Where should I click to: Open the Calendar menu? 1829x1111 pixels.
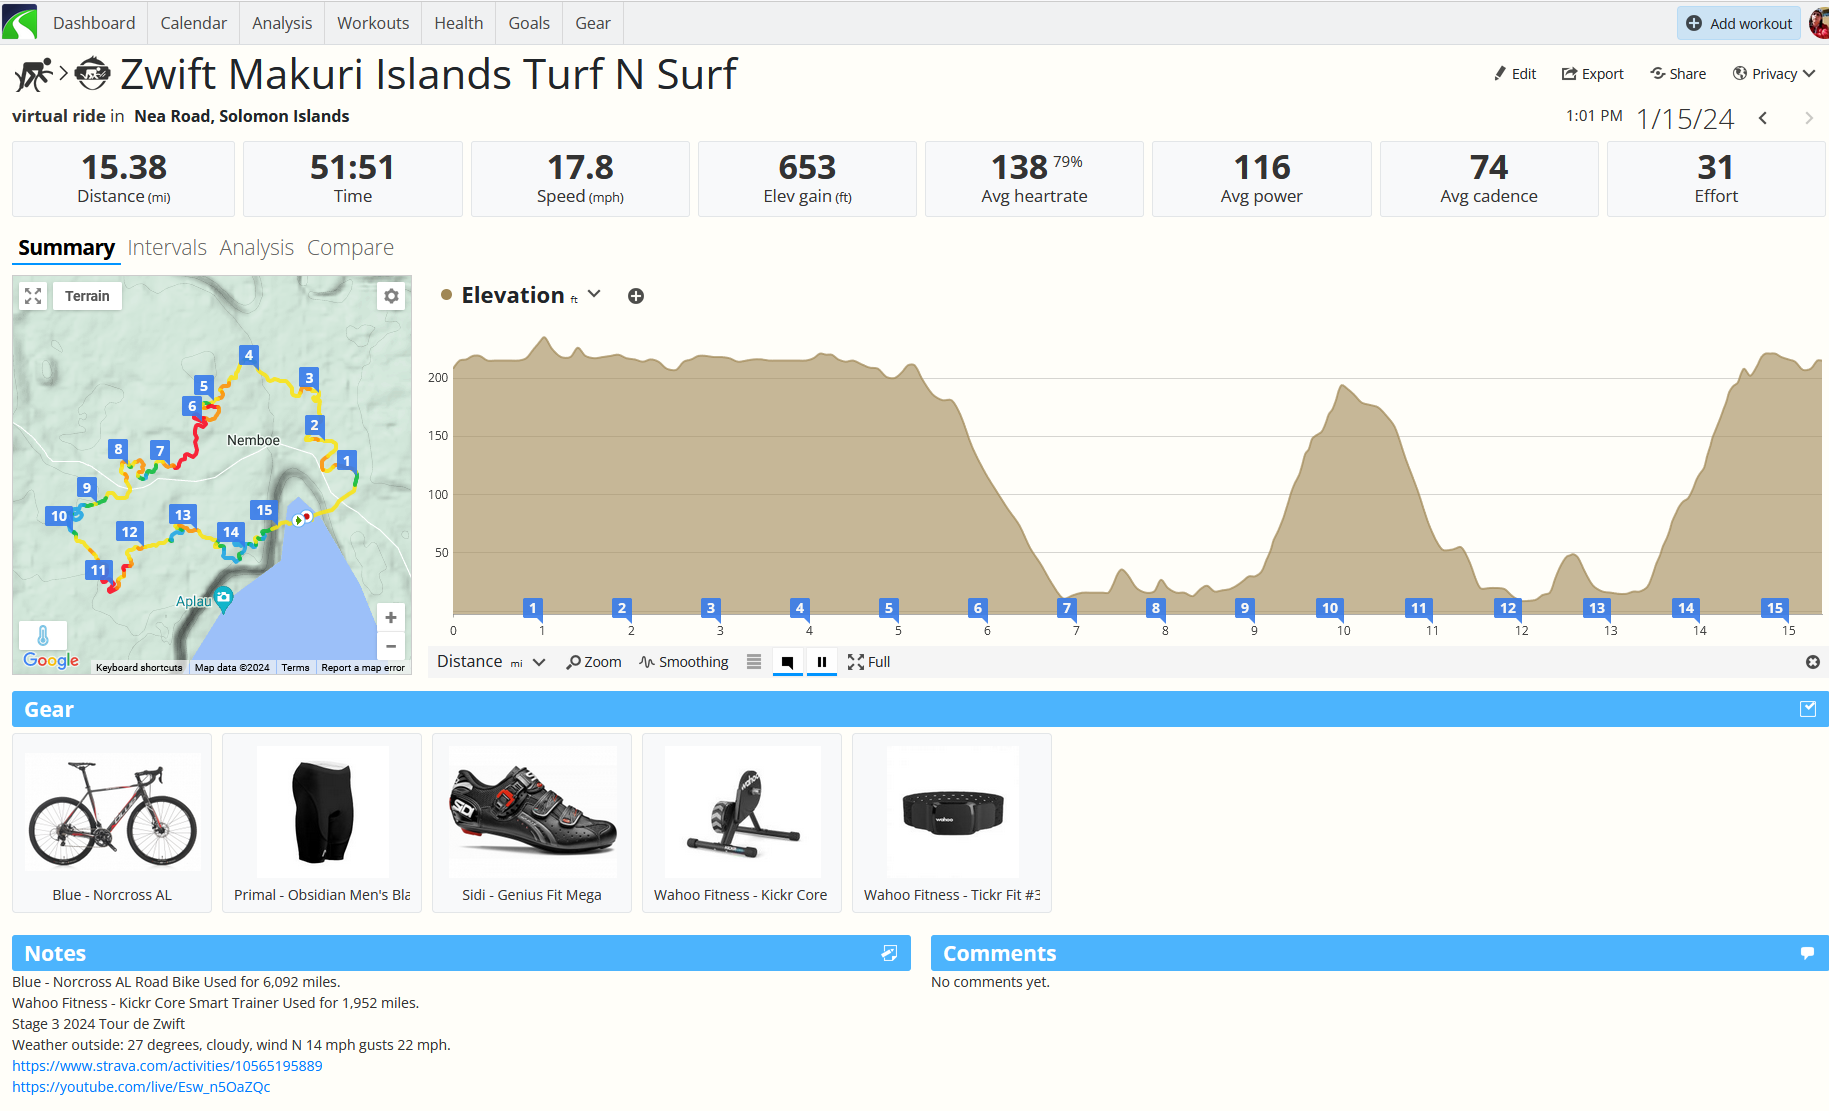(194, 23)
